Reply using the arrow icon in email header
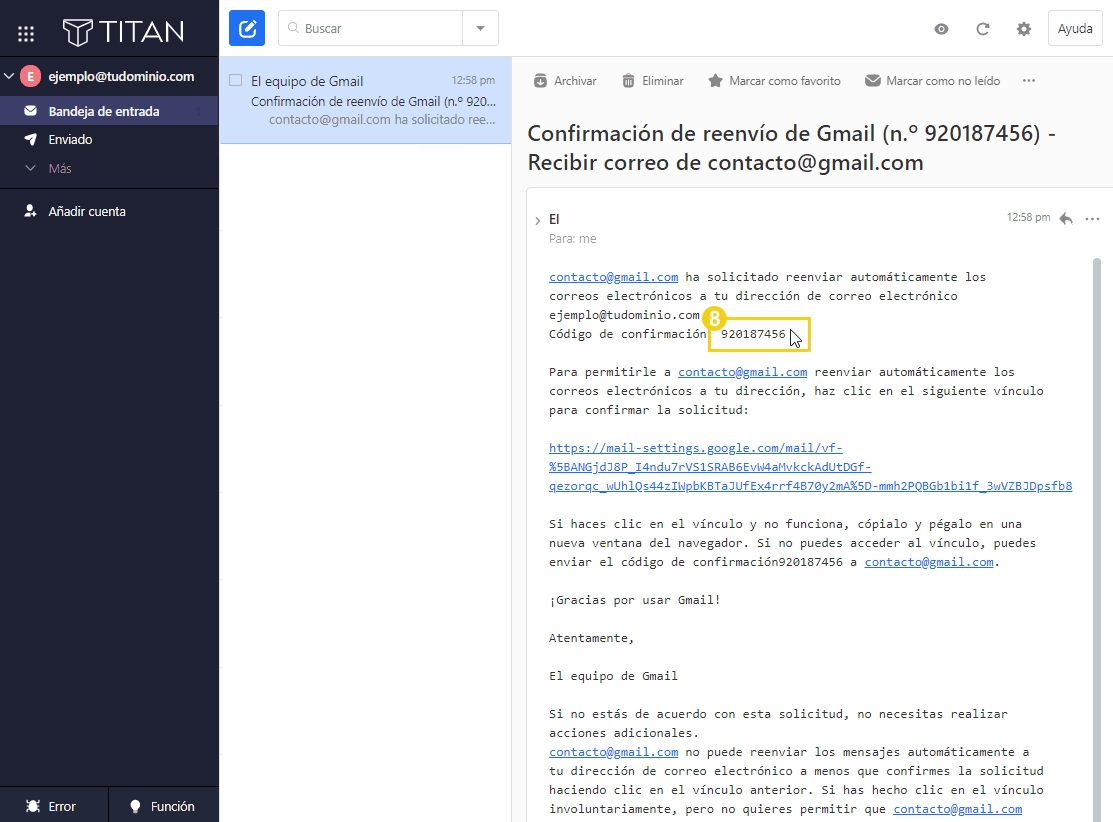1113x822 pixels. pos(1064,218)
